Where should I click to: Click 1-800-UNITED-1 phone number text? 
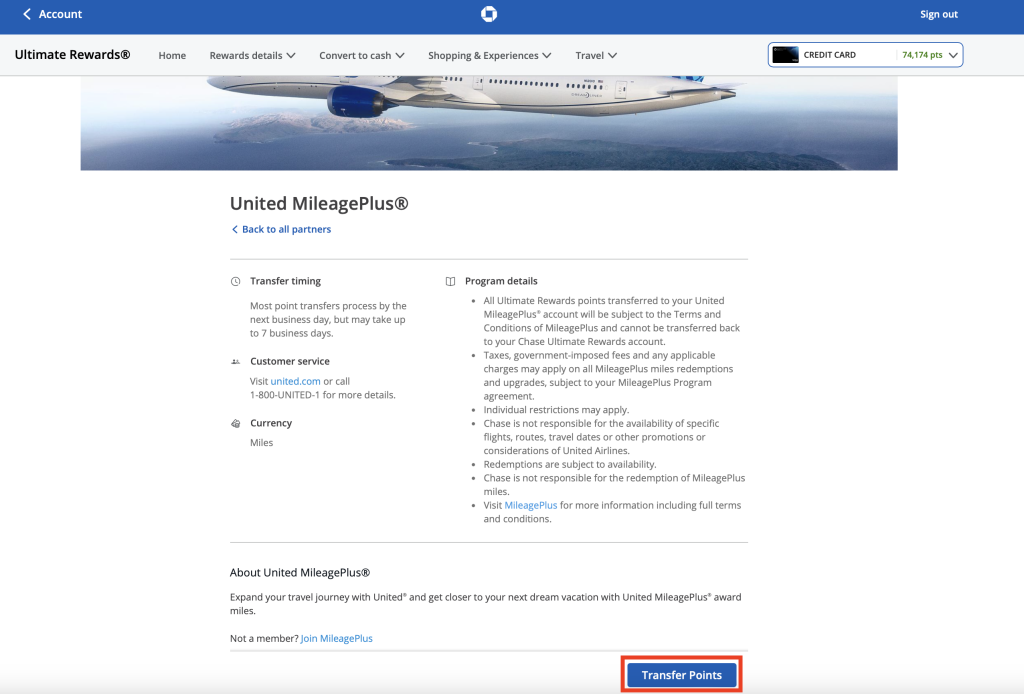pyautogui.click(x=287, y=395)
